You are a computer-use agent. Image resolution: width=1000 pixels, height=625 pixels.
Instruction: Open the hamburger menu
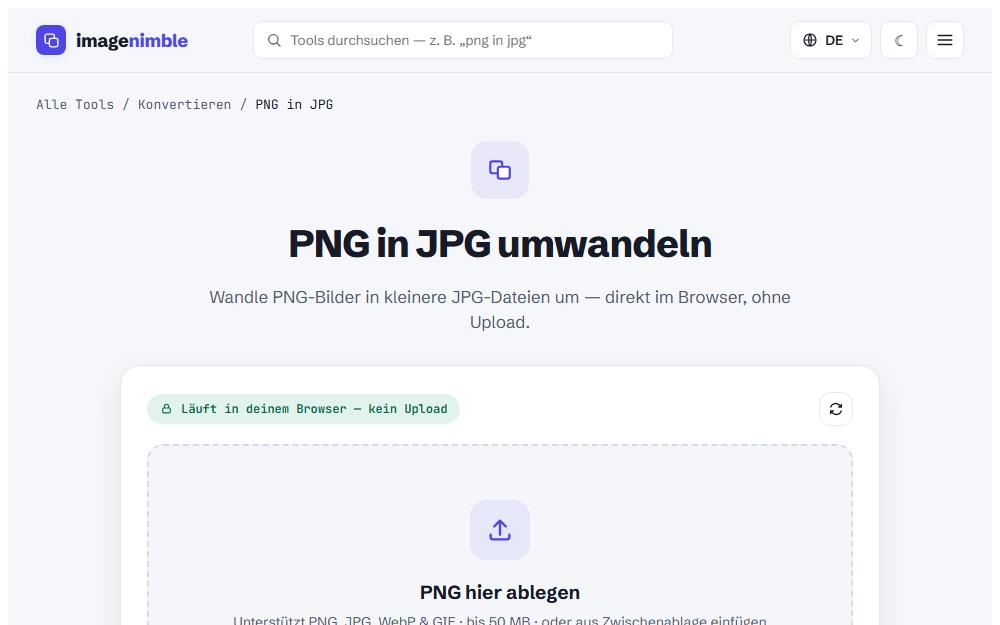tap(945, 40)
